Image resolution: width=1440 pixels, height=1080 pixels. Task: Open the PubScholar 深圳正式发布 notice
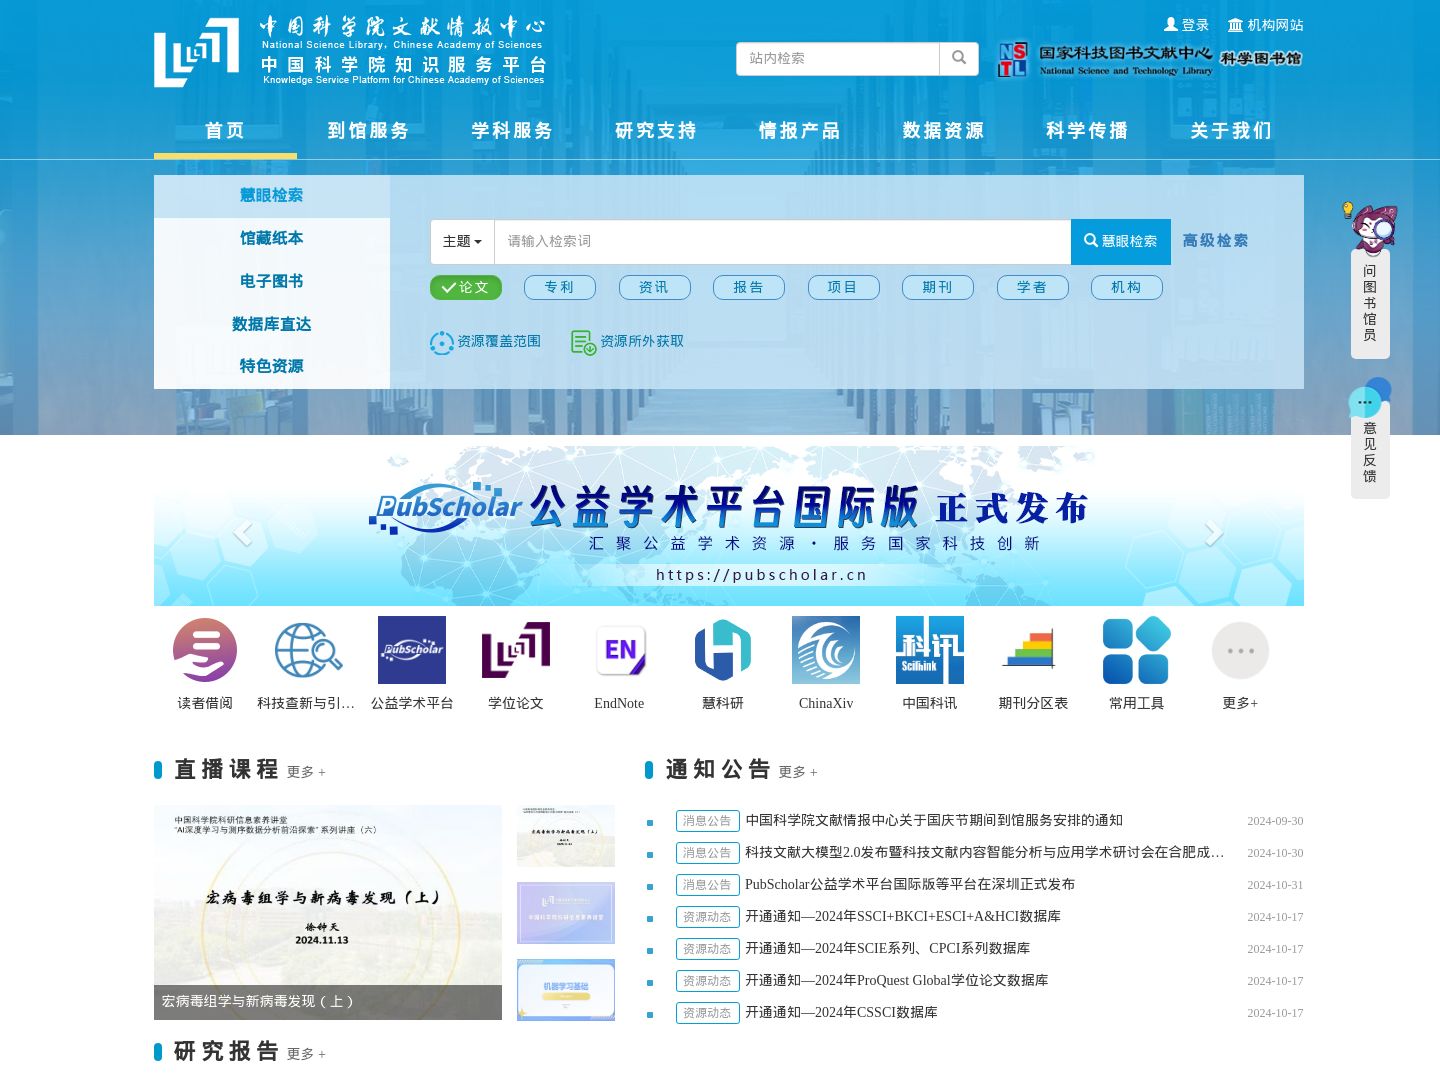coord(910,885)
